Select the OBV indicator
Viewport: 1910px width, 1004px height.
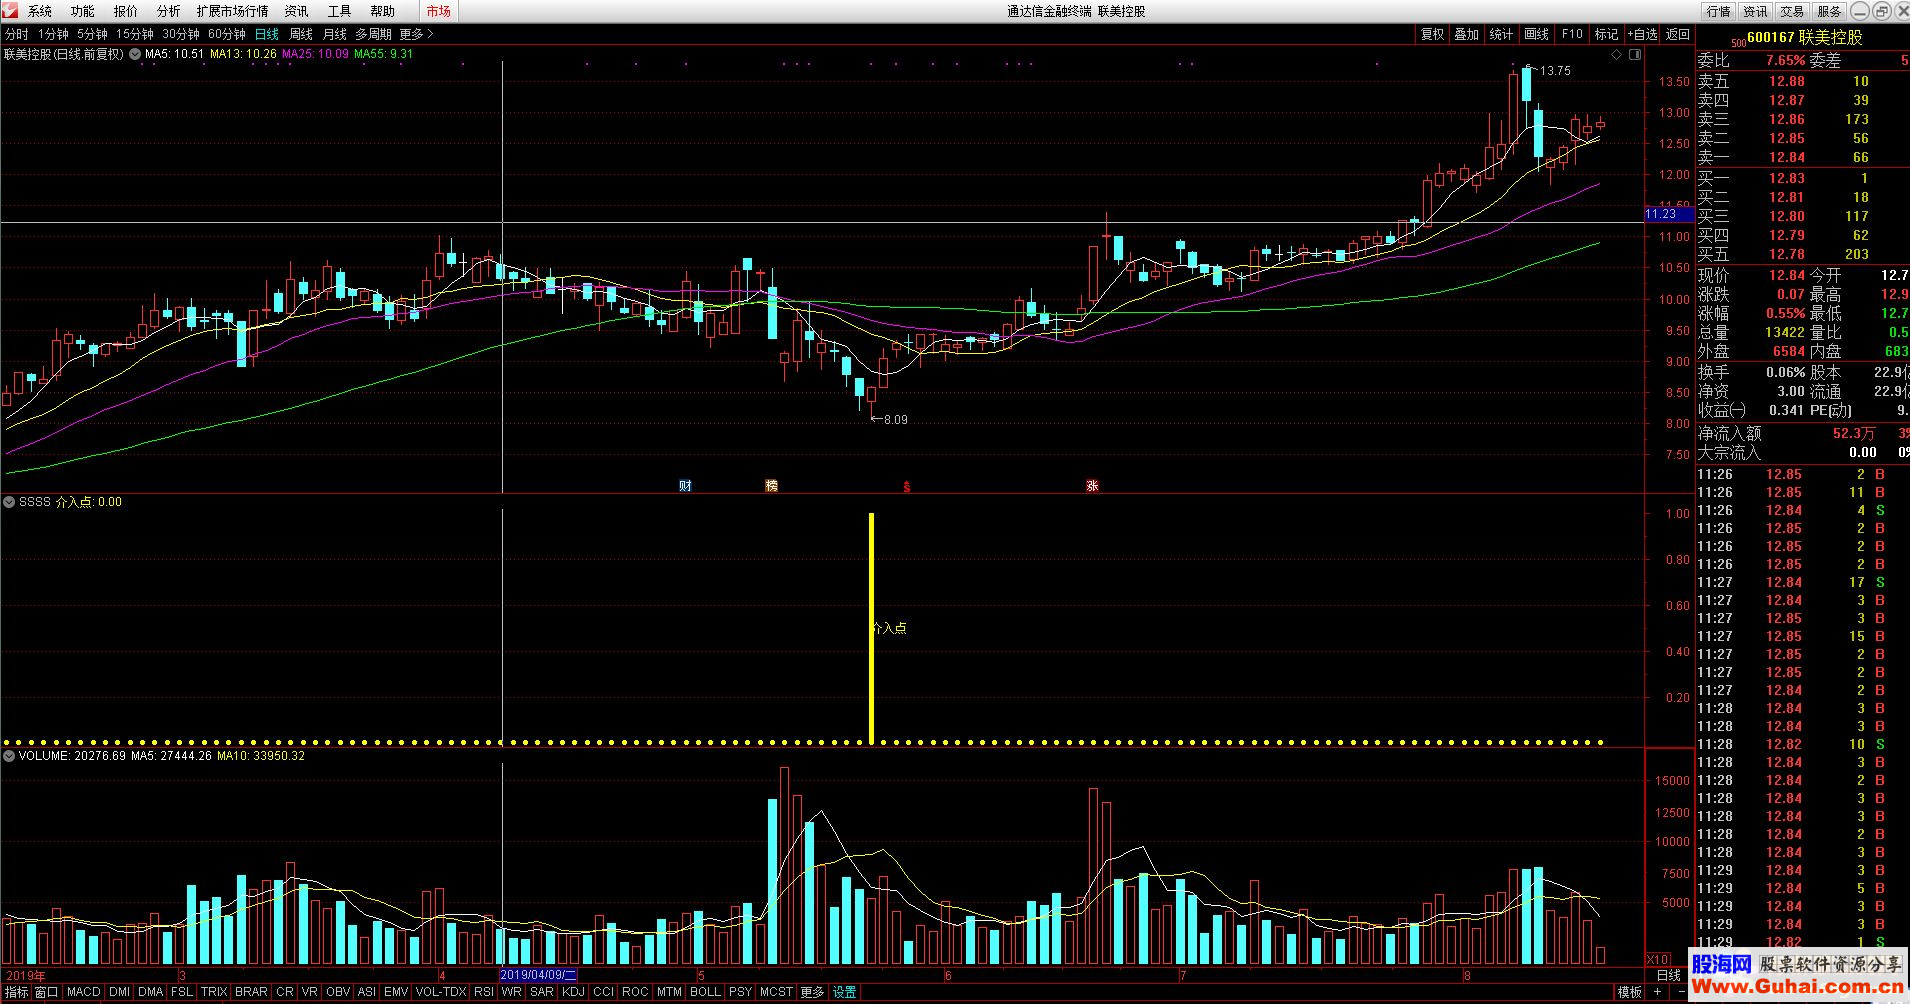click(338, 992)
